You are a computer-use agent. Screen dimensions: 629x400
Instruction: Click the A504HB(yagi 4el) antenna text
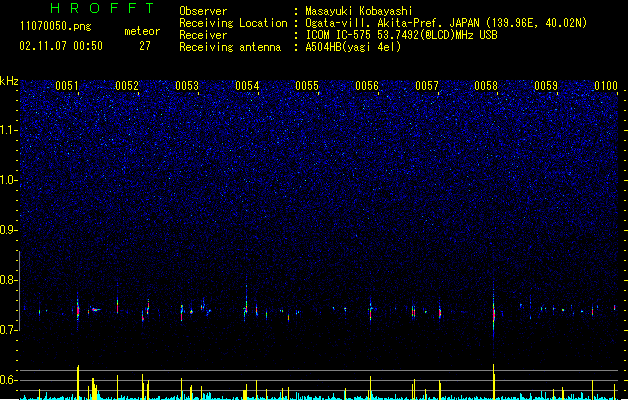pos(353,47)
